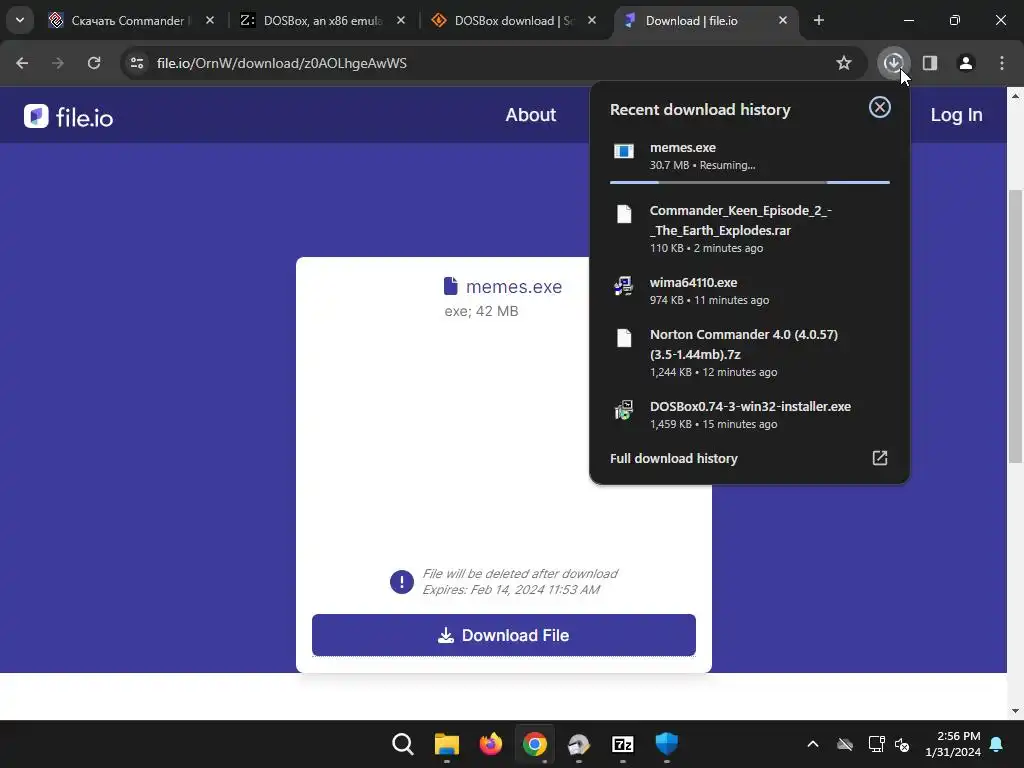Screen dimensions: 1024x768
Task: Open the clock showing 2:56 PM
Action: tap(953, 744)
